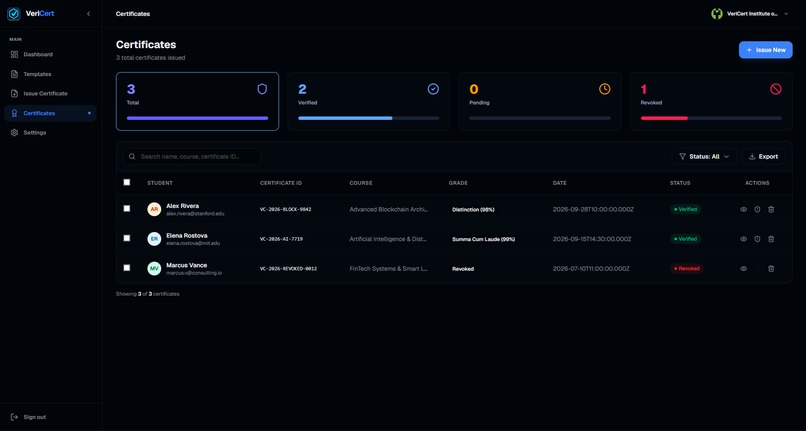Check the Elena Rostova row checkbox
The height and width of the screenshot is (431, 806).
(x=127, y=238)
